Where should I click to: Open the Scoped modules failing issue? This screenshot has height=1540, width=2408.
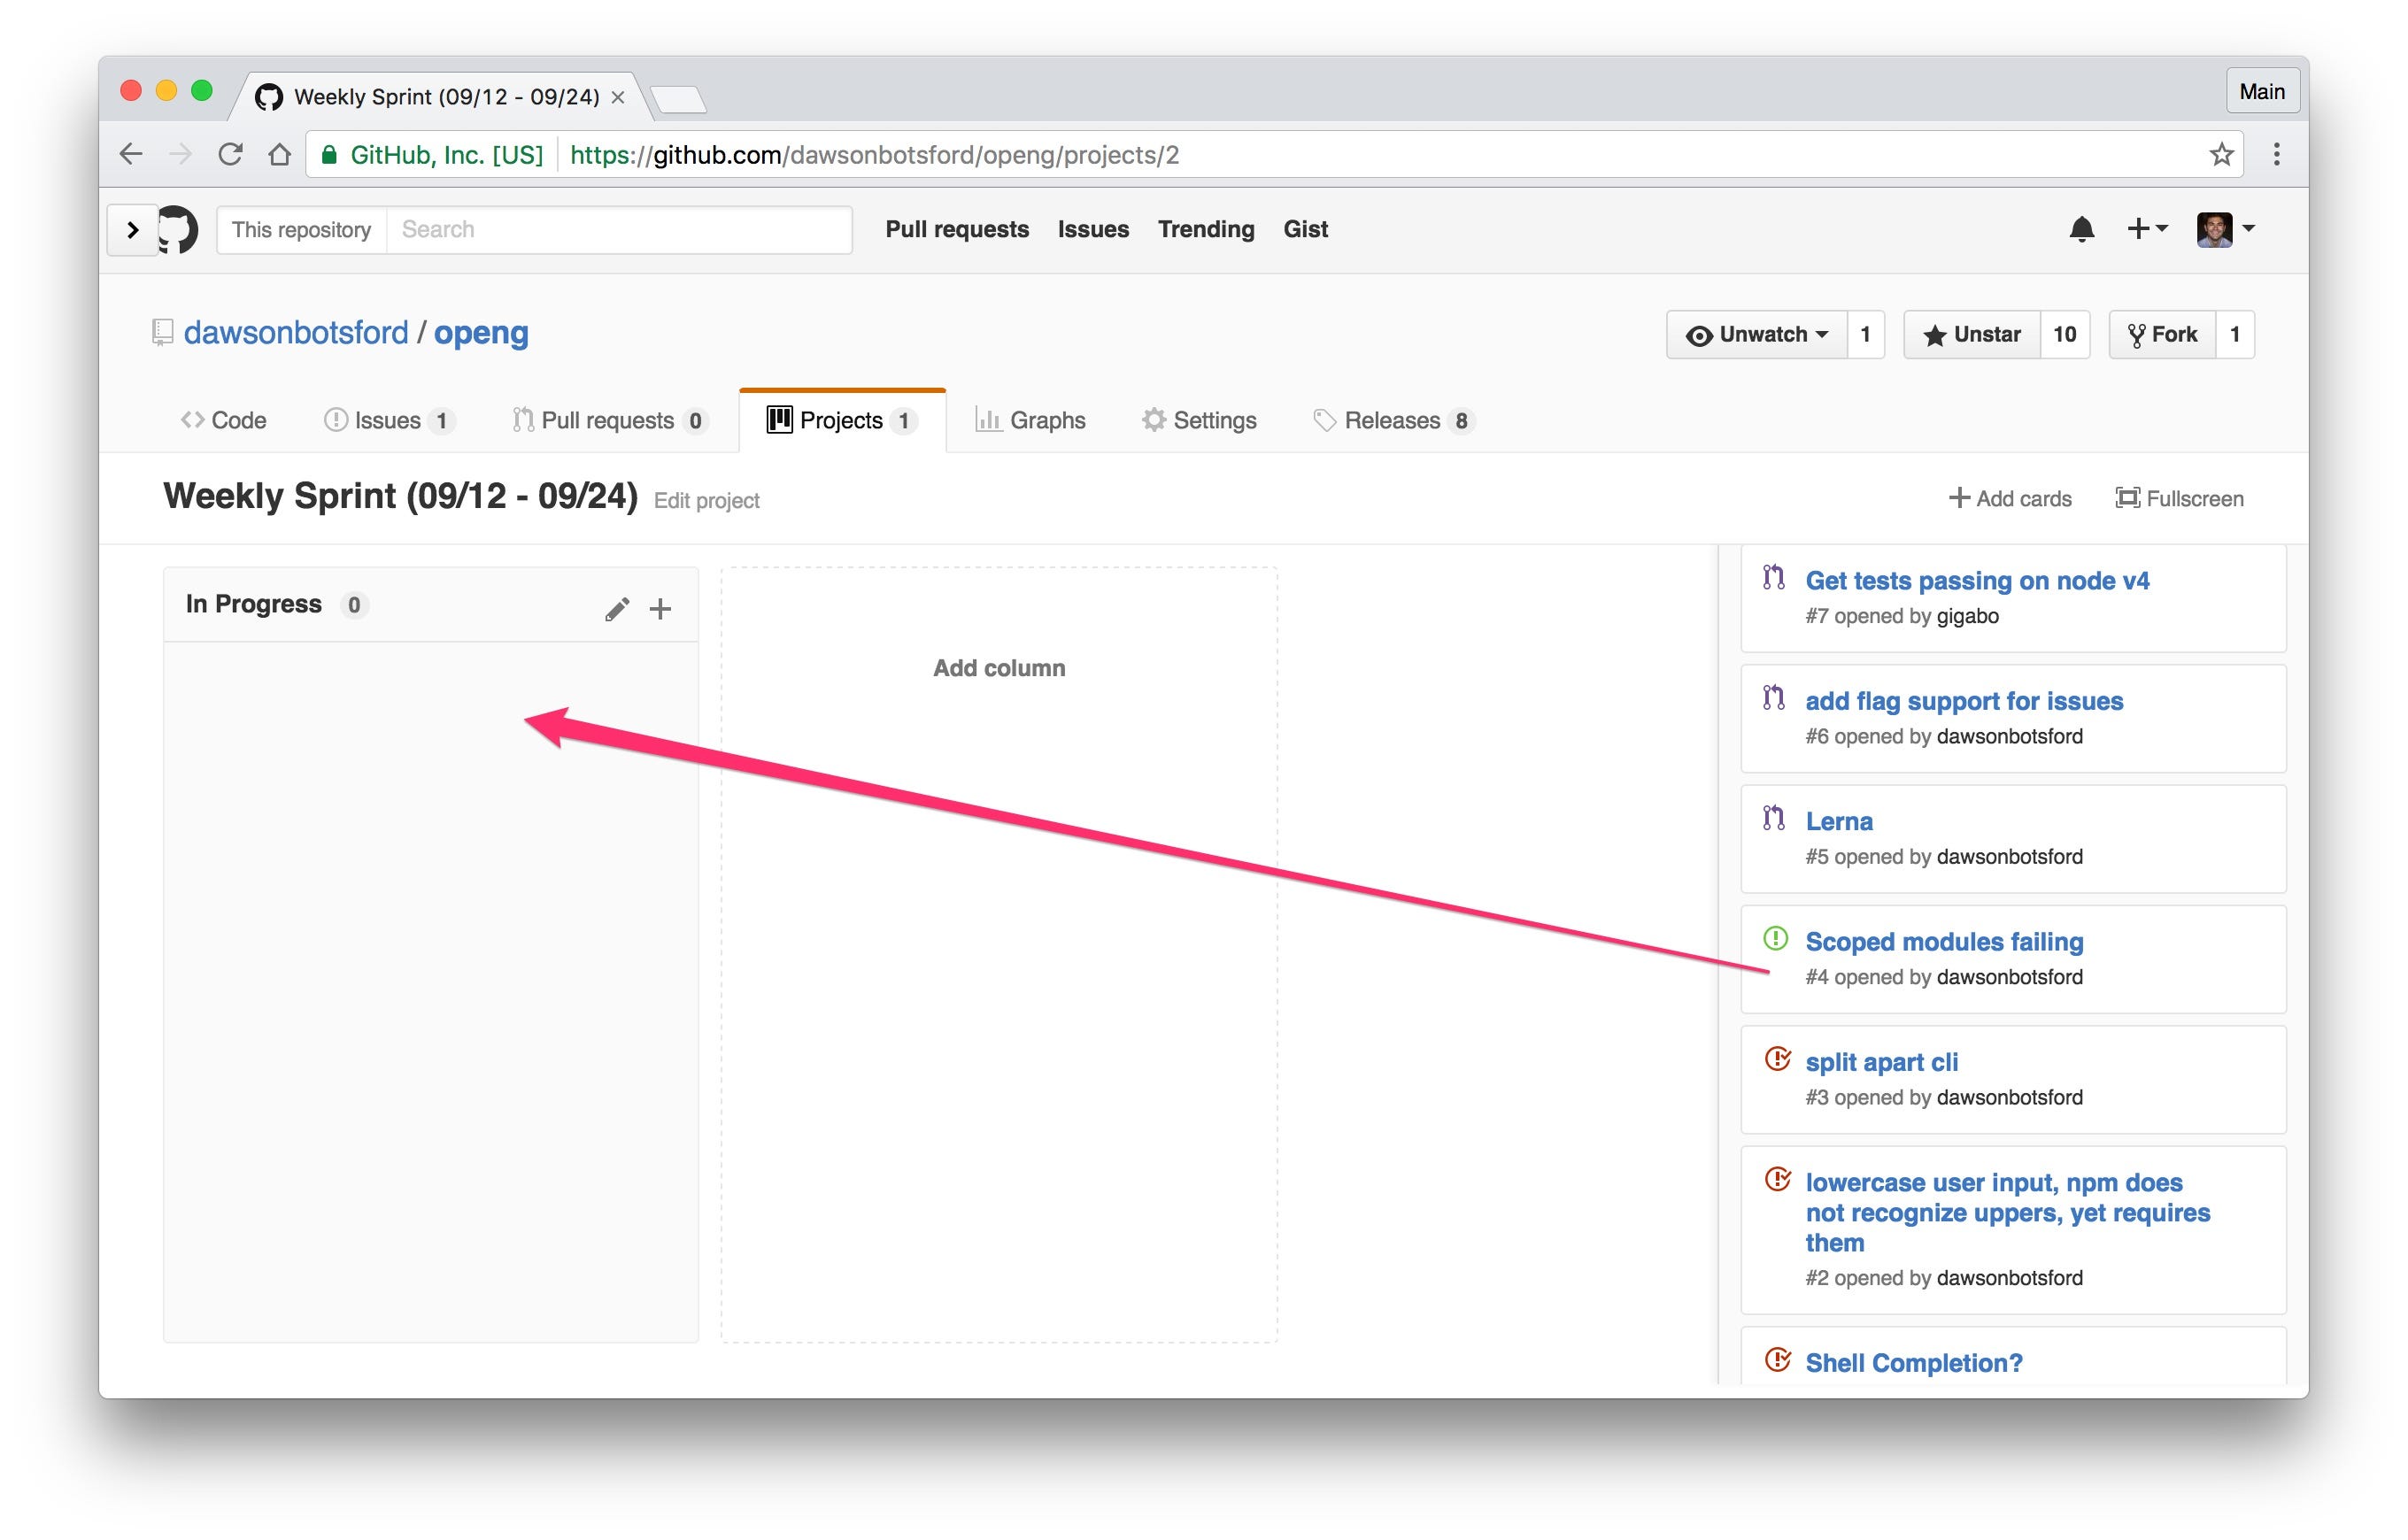coord(1944,941)
